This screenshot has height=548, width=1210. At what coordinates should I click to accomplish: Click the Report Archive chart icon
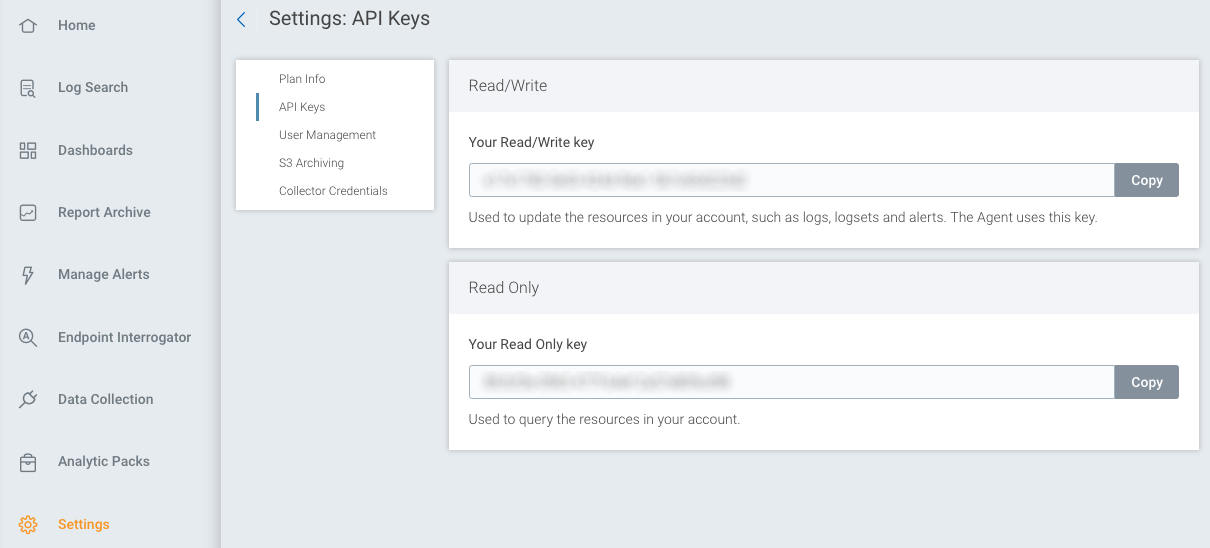(x=28, y=212)
